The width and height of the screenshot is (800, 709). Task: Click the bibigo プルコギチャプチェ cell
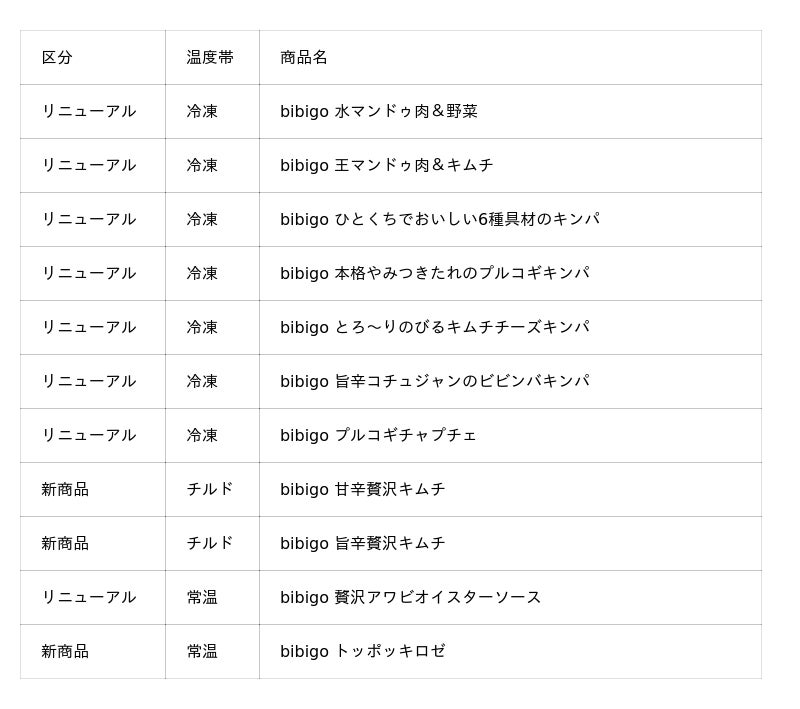pyautogui.click(x=379, y=436)
